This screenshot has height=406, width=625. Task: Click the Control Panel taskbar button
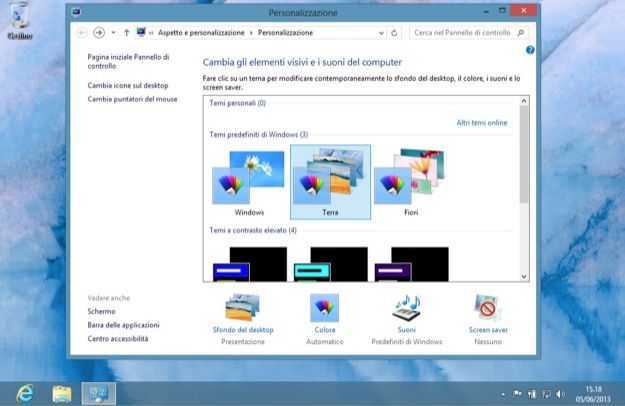tap(98, 394)
